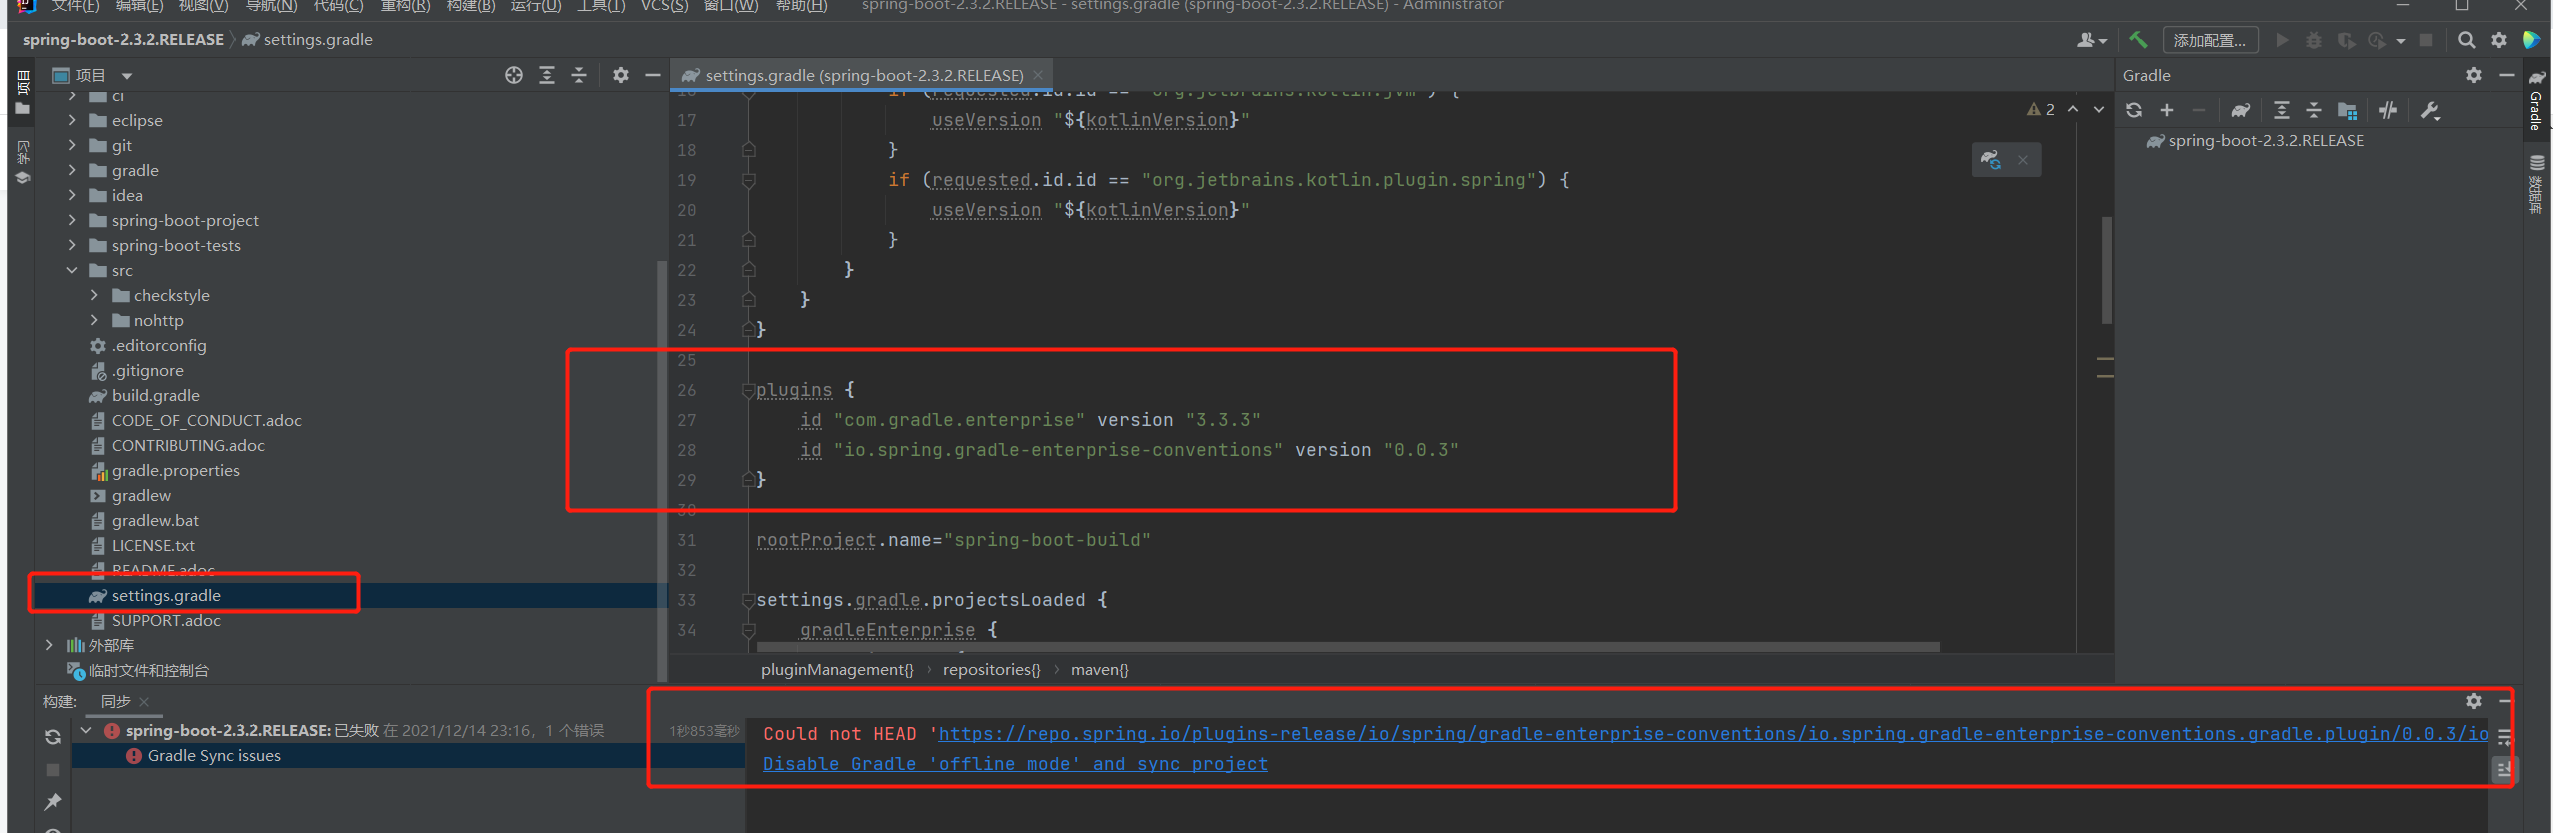Toggle Pin Tab in the Build panel
This screenshot has height=833, width=2553.
coord(53,802)
